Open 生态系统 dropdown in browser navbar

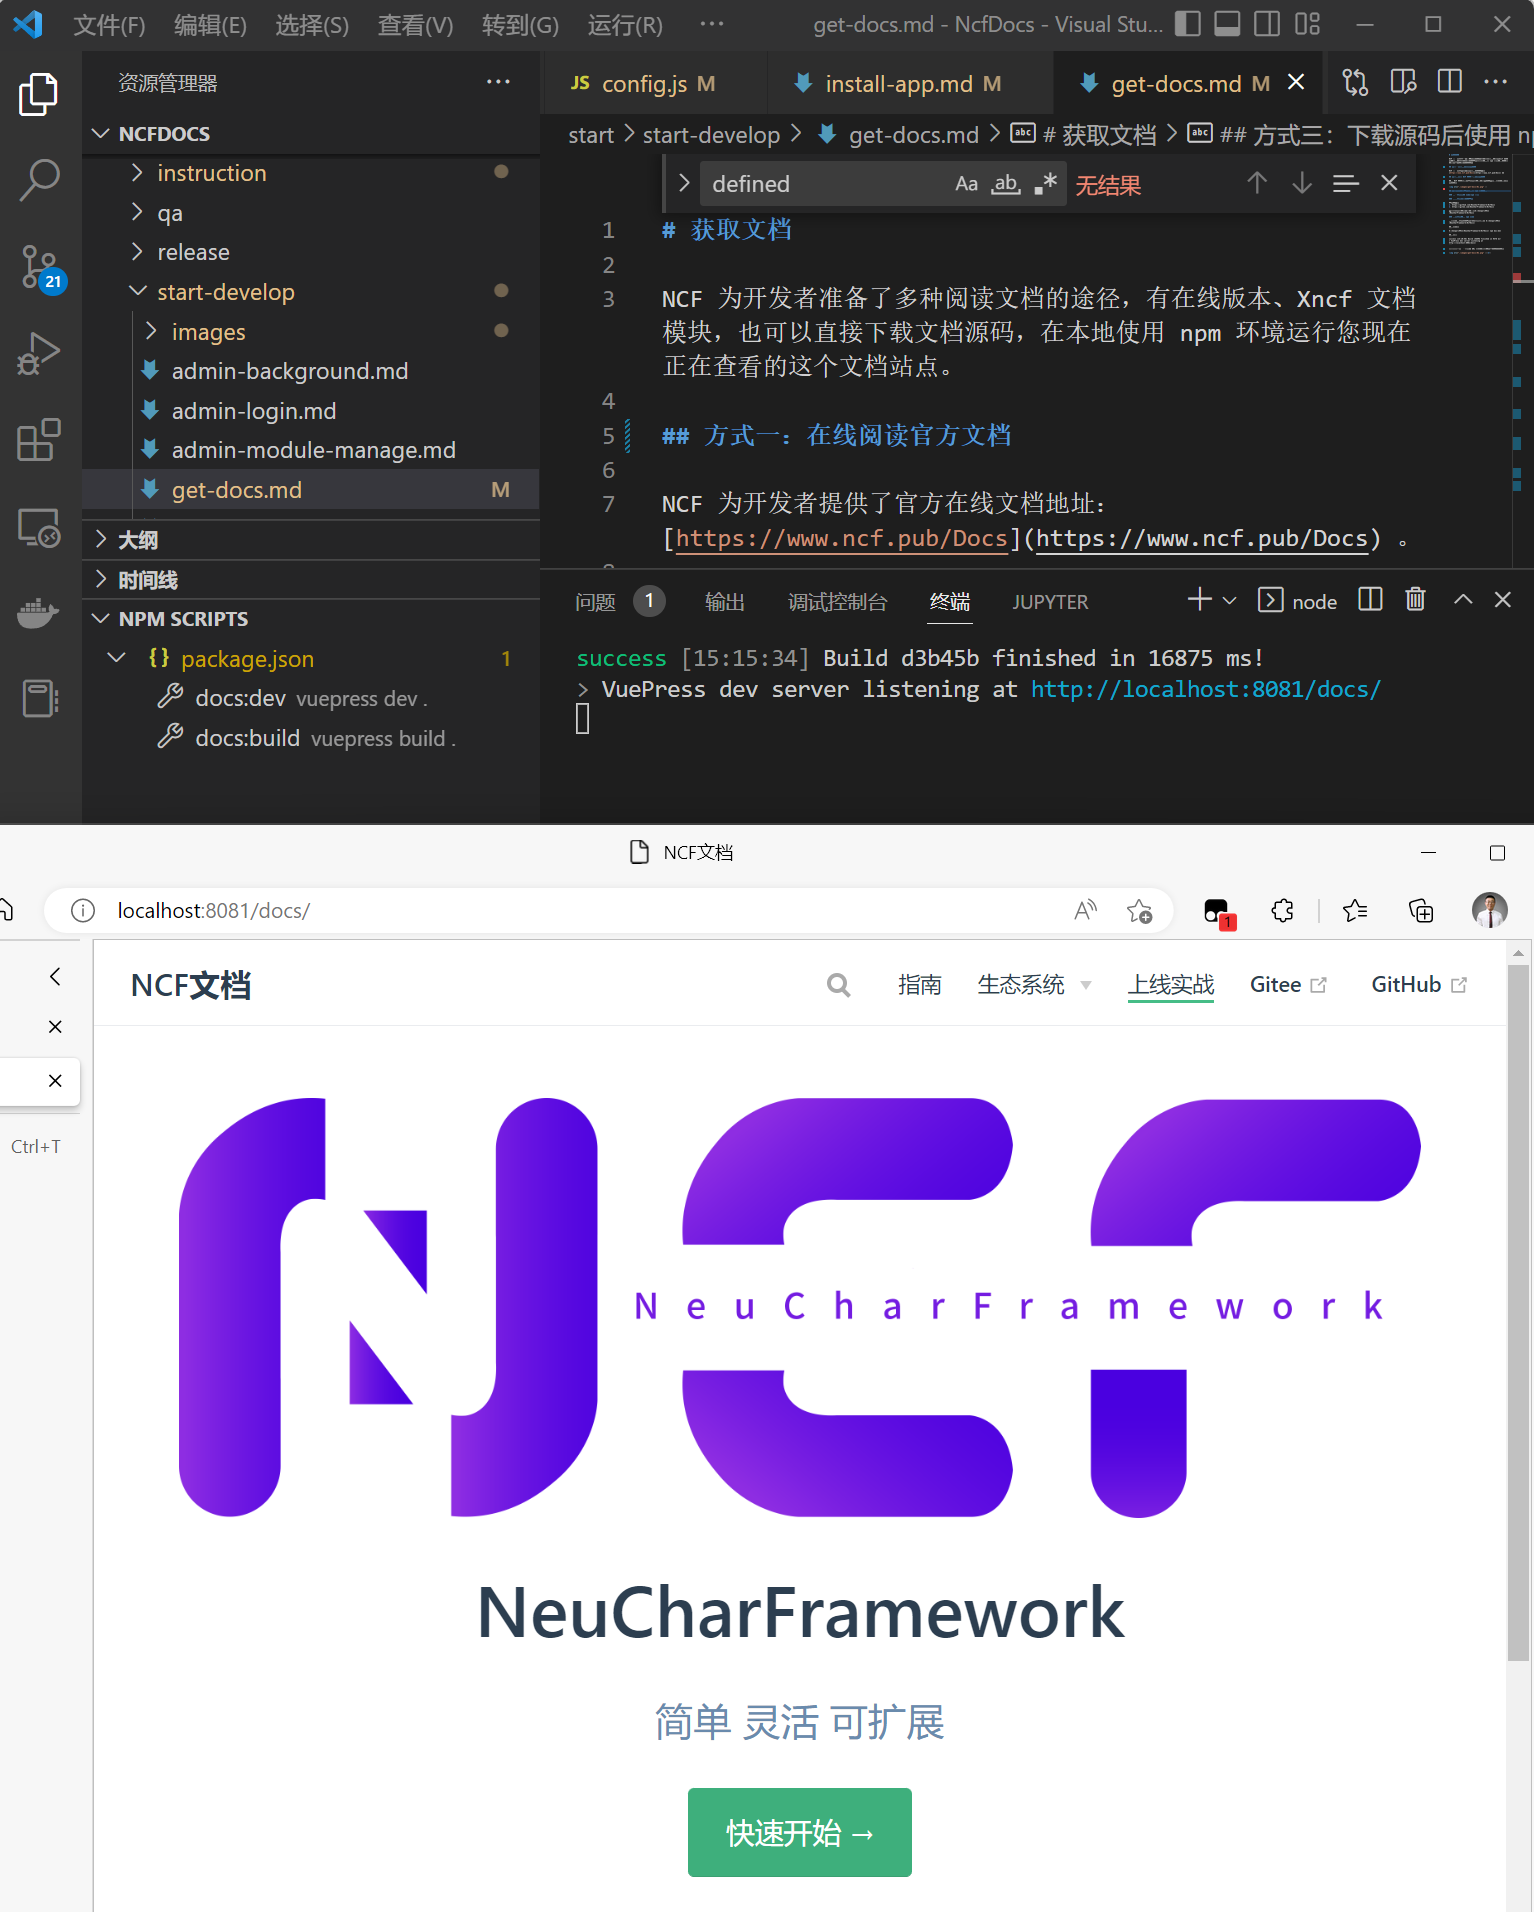click(1034, 985)
